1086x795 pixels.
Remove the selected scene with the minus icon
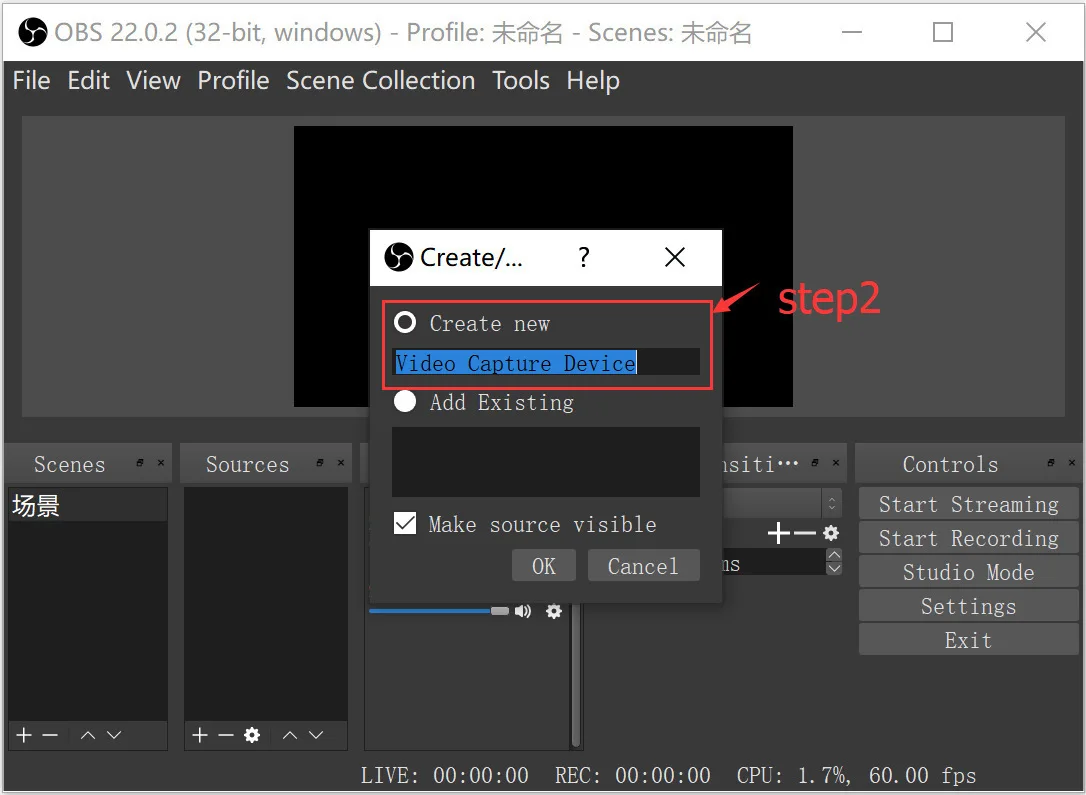tap(50, 735)
